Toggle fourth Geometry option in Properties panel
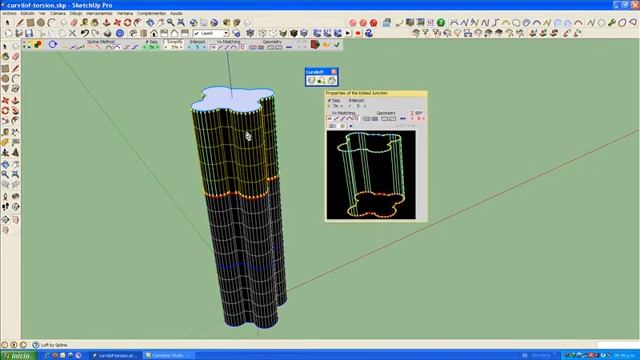 tap(393, 119)
